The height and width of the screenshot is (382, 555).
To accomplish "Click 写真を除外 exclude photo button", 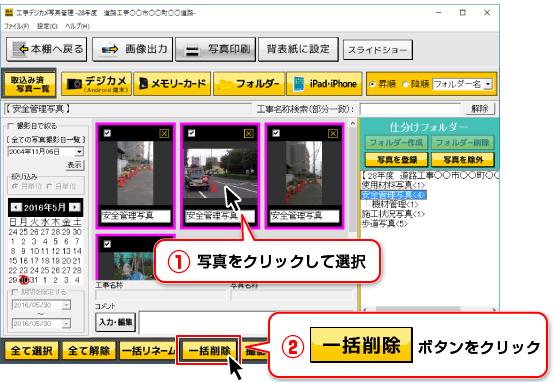I will point(462,160).
